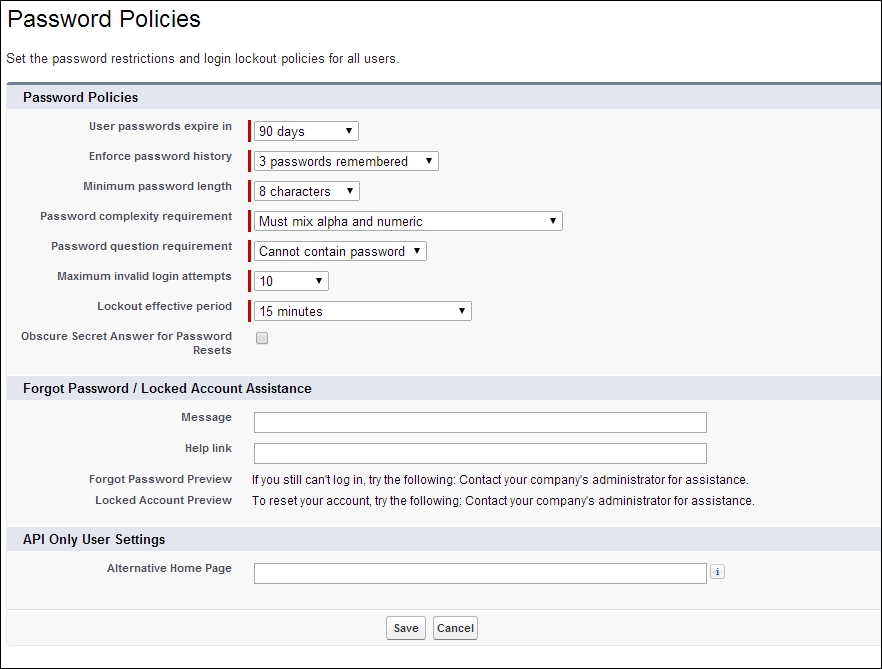The width and height of the screenshot is (882, 669).
Task: Click the Save button
Action: click(x=406, y=628)
